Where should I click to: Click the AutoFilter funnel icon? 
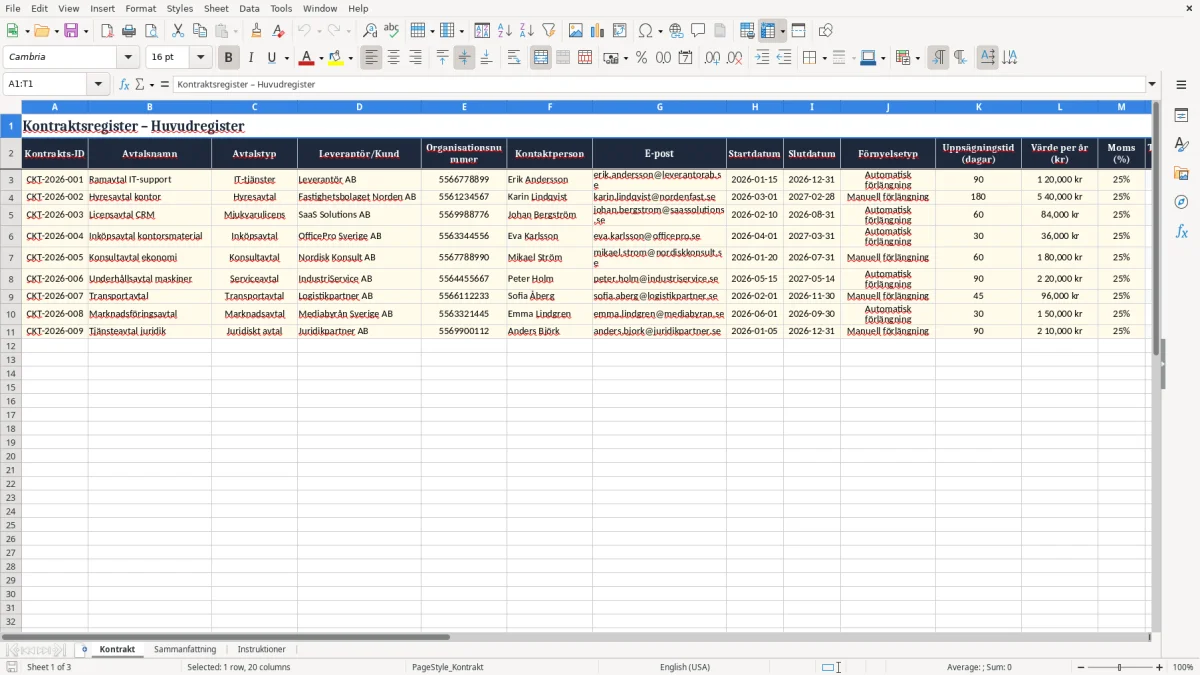pos(549,31)
